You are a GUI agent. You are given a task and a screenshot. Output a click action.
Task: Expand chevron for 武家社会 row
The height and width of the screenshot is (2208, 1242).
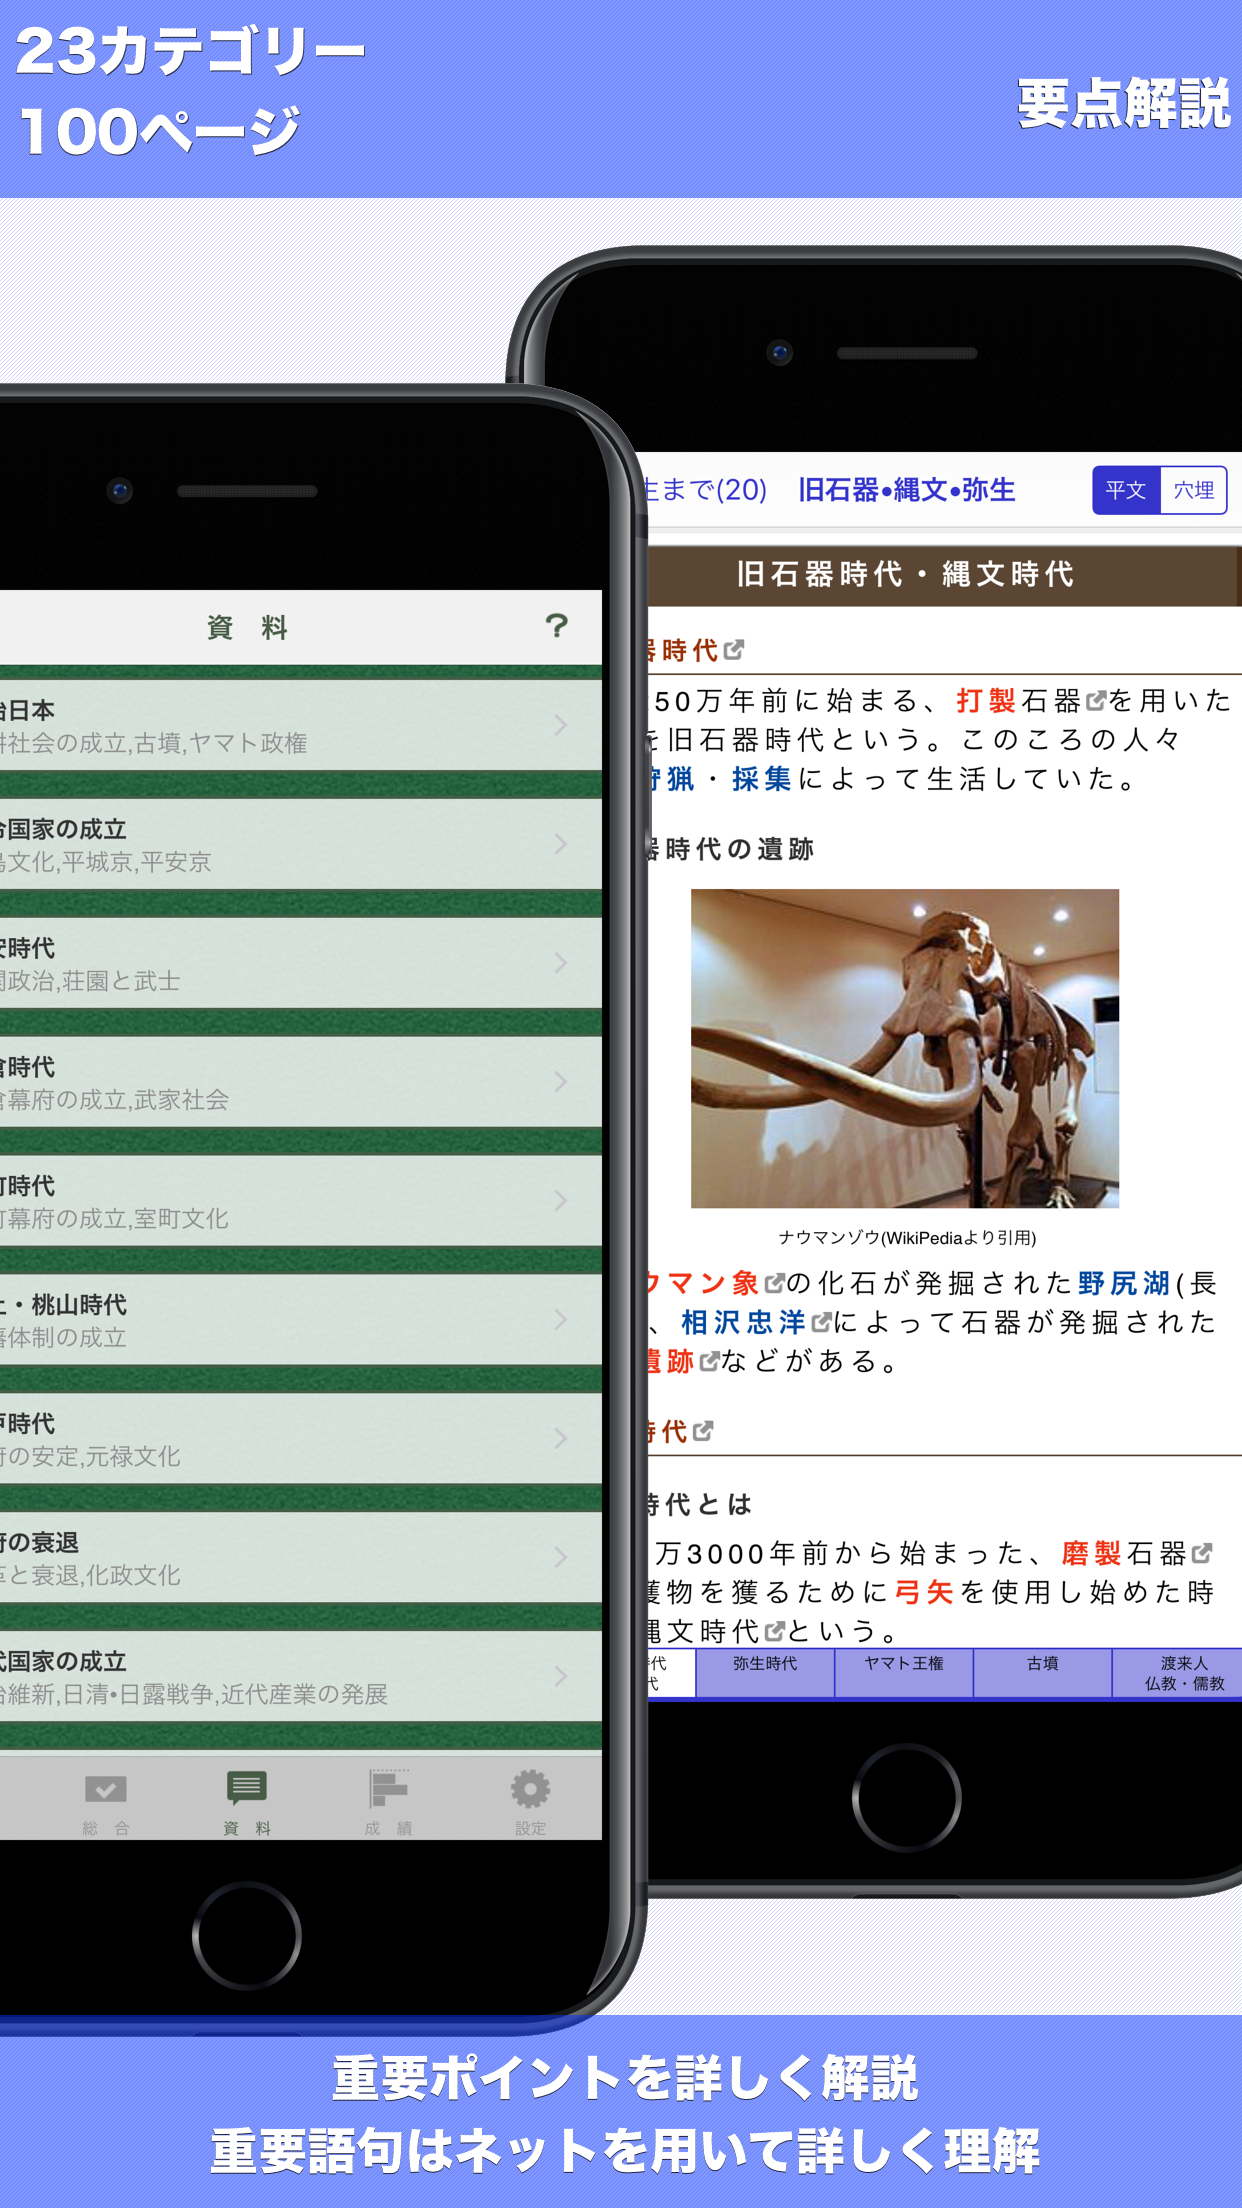pyautogui.click(x=561, y=1082)
